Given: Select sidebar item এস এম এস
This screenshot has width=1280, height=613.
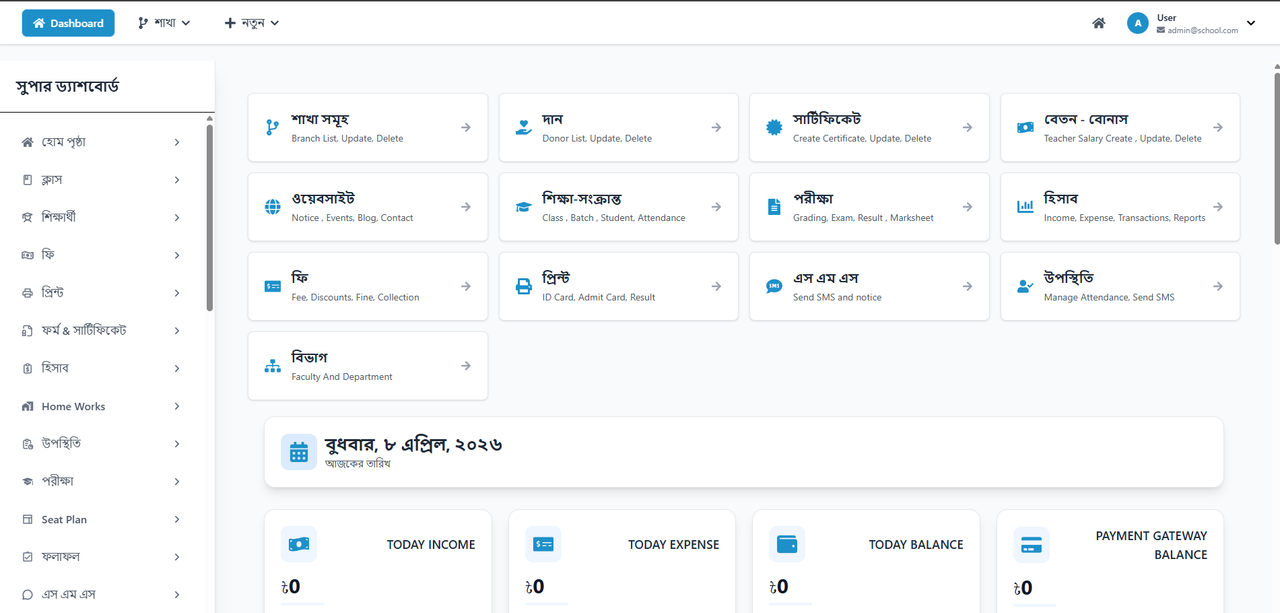Looking at the screenshot, I should tap(101, 595).
